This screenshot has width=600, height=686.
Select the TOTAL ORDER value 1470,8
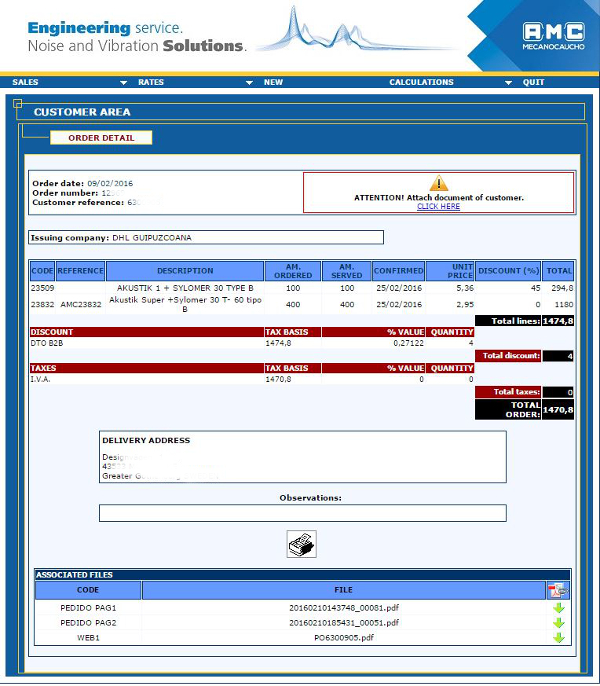[x=558, y=410]
